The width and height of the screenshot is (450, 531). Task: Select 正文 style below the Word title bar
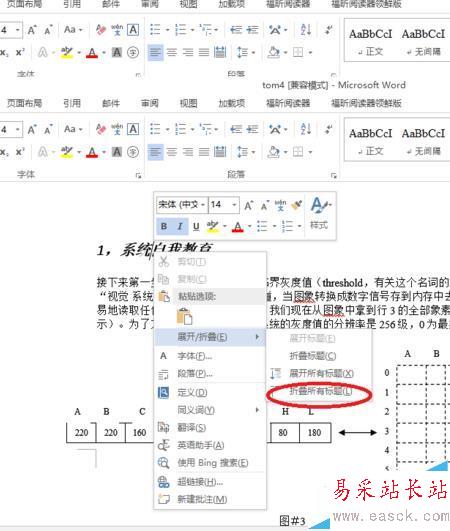pyautogui.click(x=370, y=141)
